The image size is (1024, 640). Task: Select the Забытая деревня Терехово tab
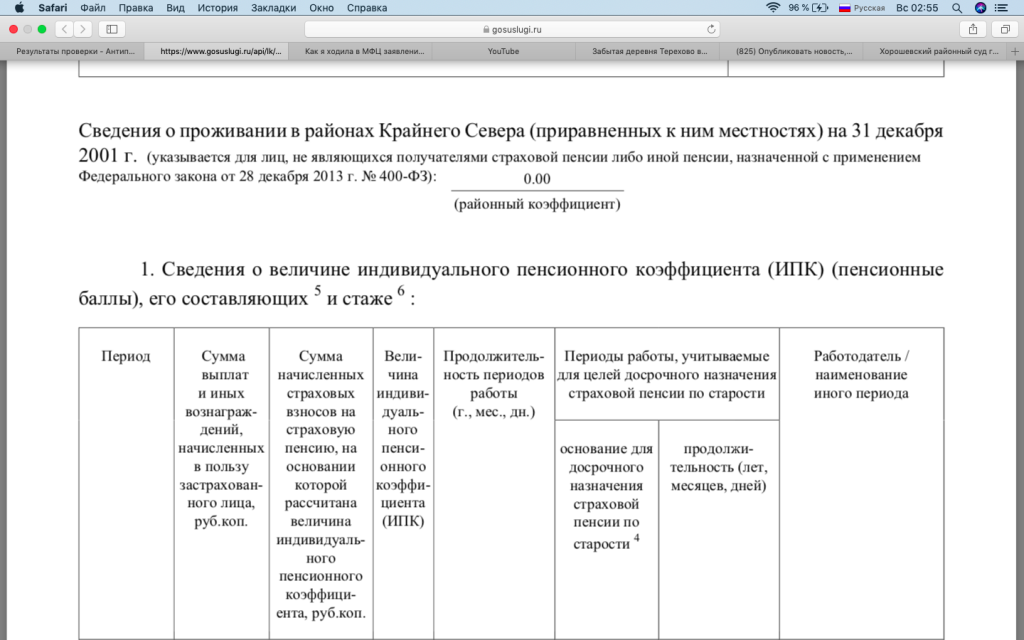tap(648, 50)
